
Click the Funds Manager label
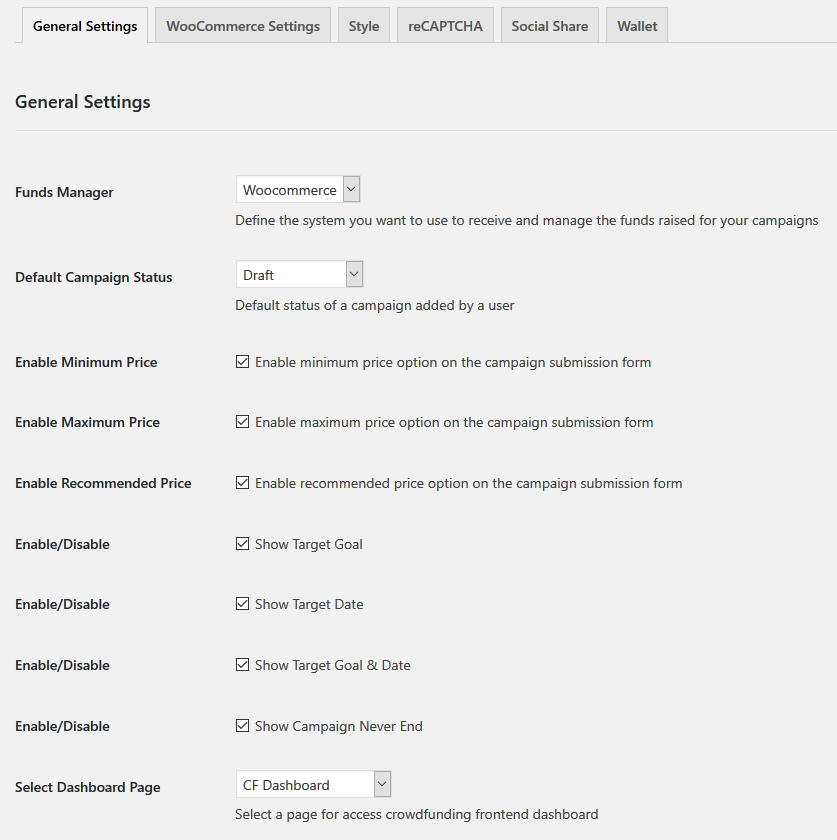click(x=64, y=192)
